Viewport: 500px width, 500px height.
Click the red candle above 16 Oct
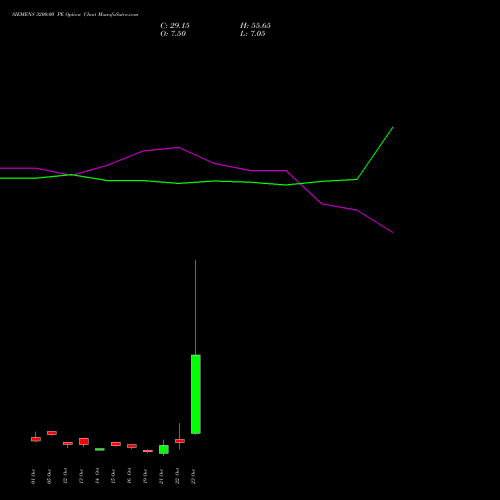[132, 446]
